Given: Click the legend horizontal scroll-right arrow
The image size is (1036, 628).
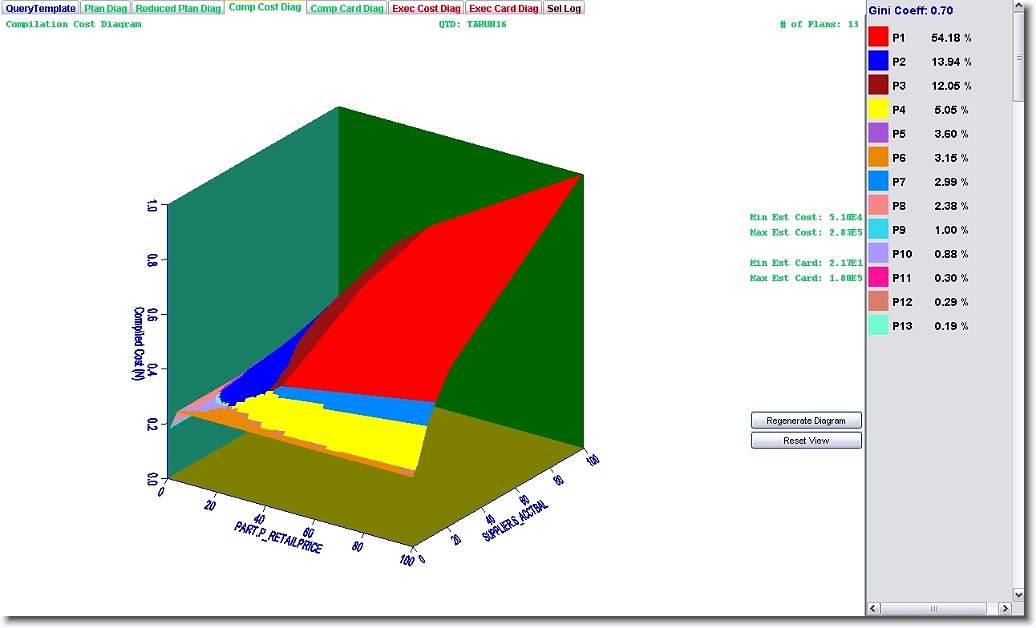Looking at the screenshot, I should 1004,608.
